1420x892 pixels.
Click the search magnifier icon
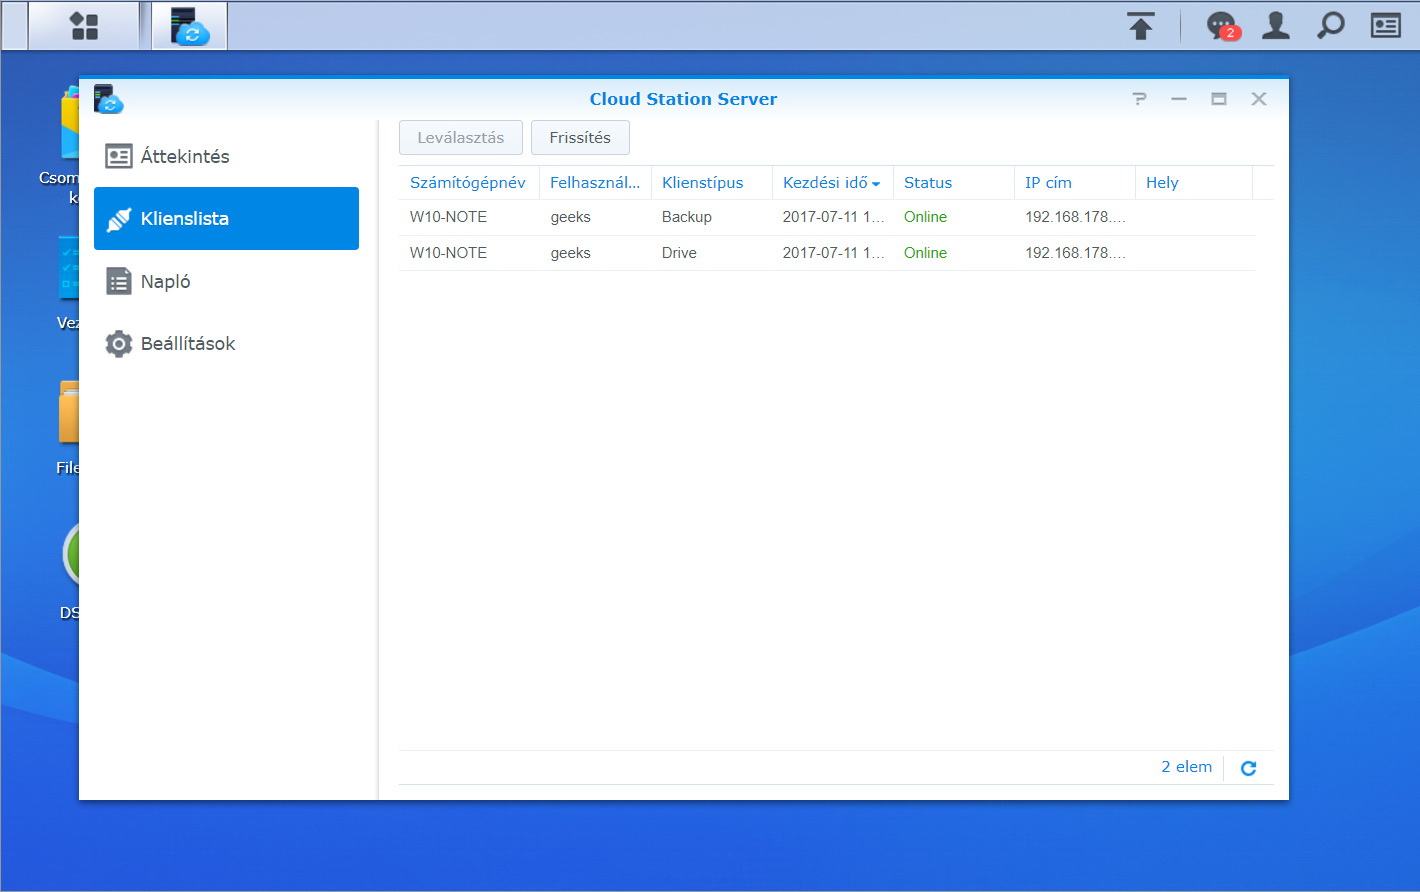click(1330, 26)
